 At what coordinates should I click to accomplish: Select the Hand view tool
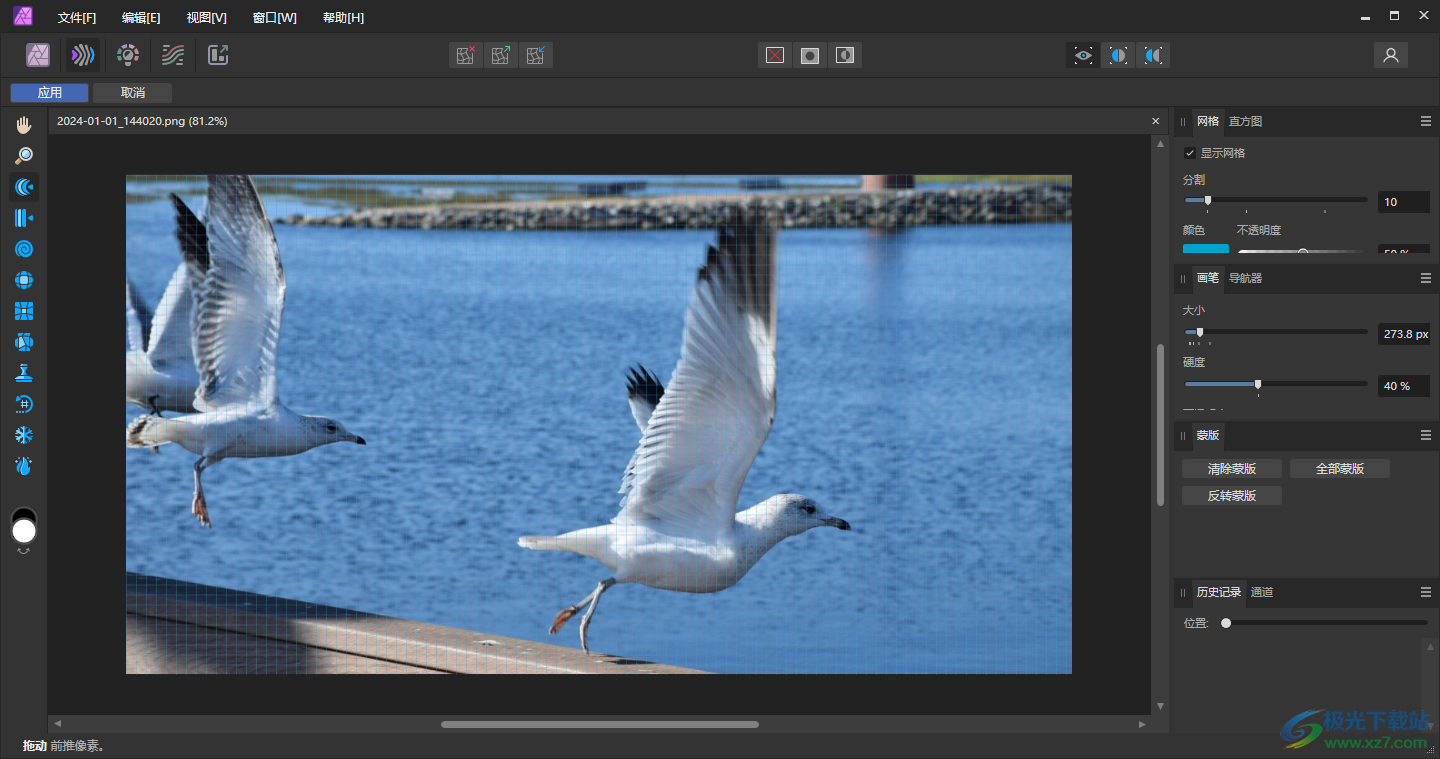pyautogui.click(x=25, y=125)
